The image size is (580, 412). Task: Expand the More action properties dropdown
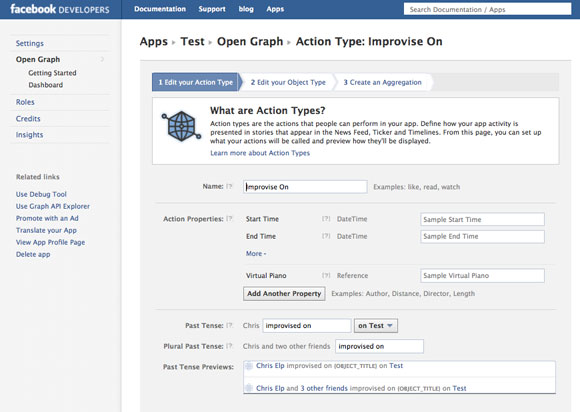point(256,254)
